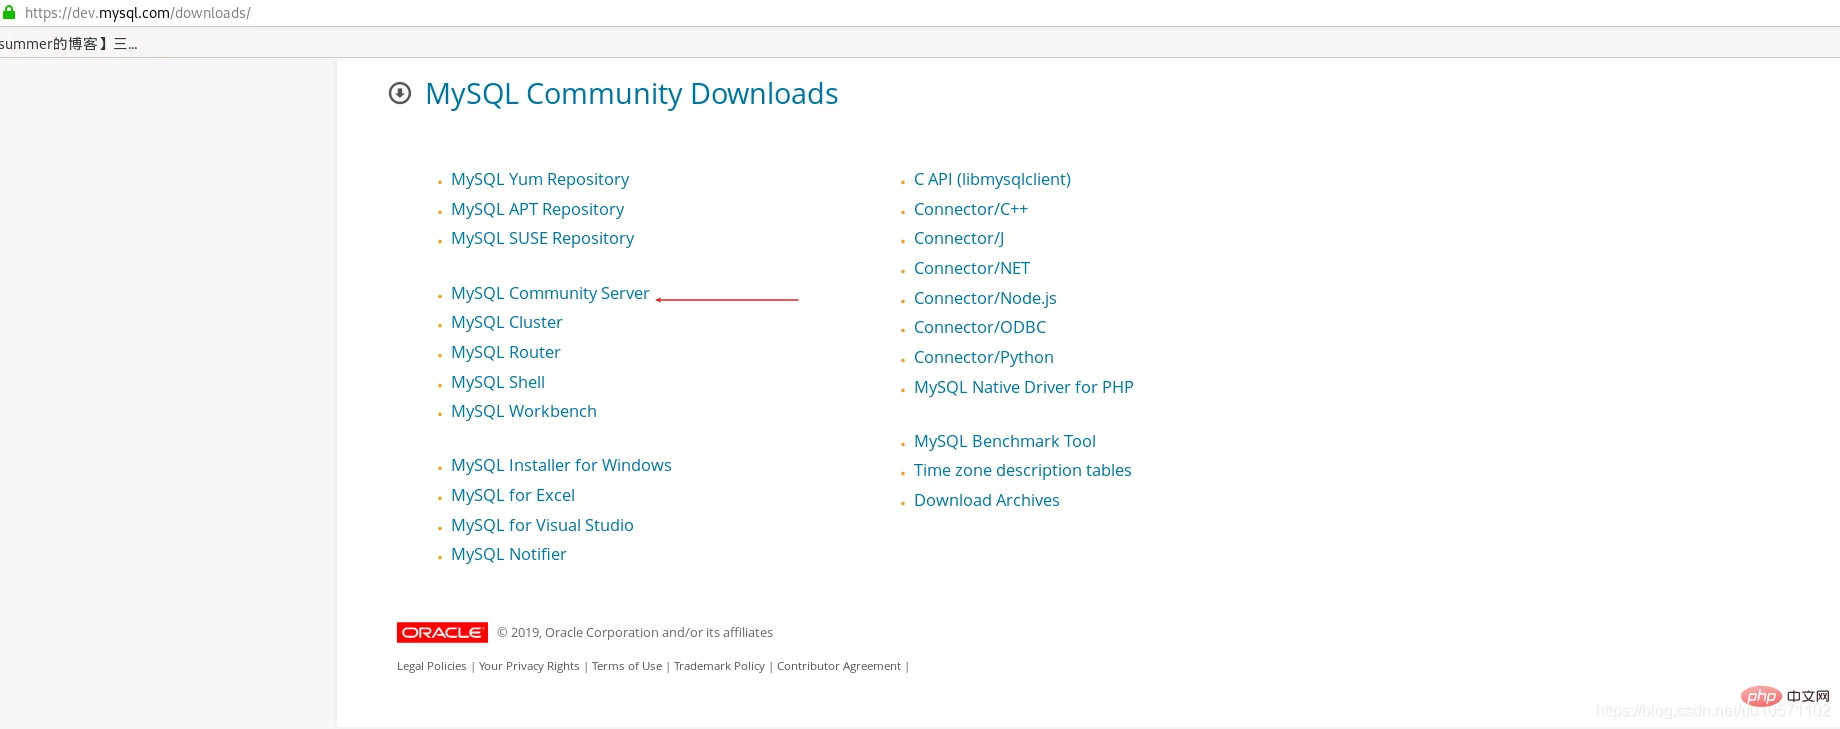Click C API (libmysqlclient) link
Screen dimensions: 1840x729
pyautogui.click(x=992, y=179)
